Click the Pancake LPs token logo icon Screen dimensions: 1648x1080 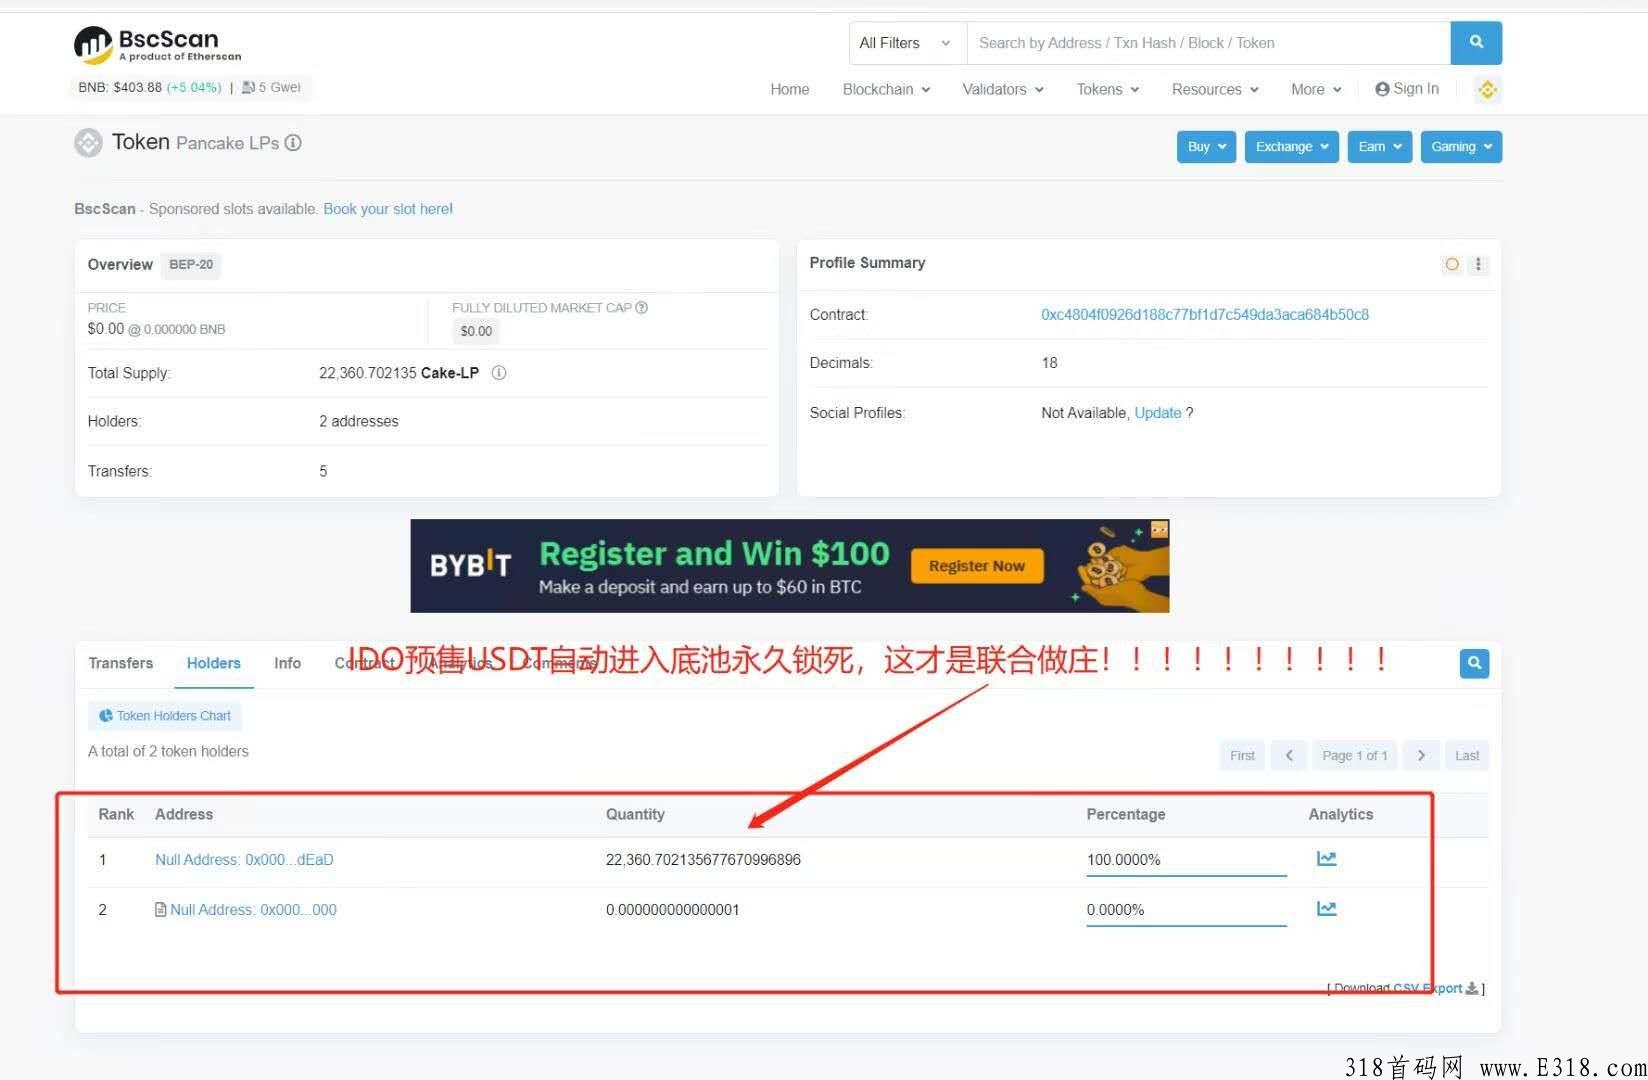pos(88,143)
